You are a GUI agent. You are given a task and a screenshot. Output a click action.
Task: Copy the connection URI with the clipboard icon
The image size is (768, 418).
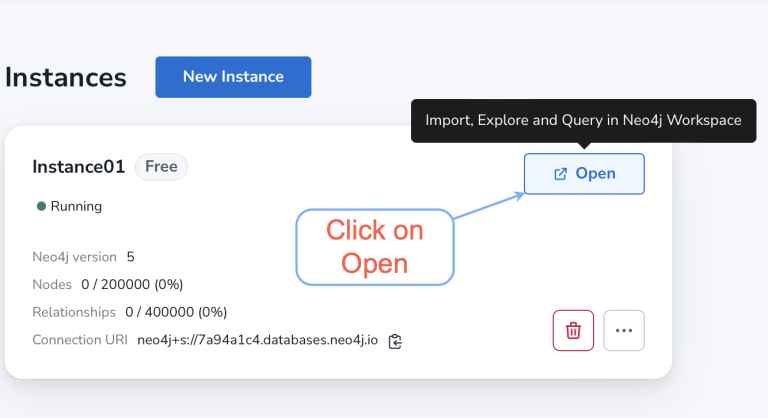click(x=395, y=341)
